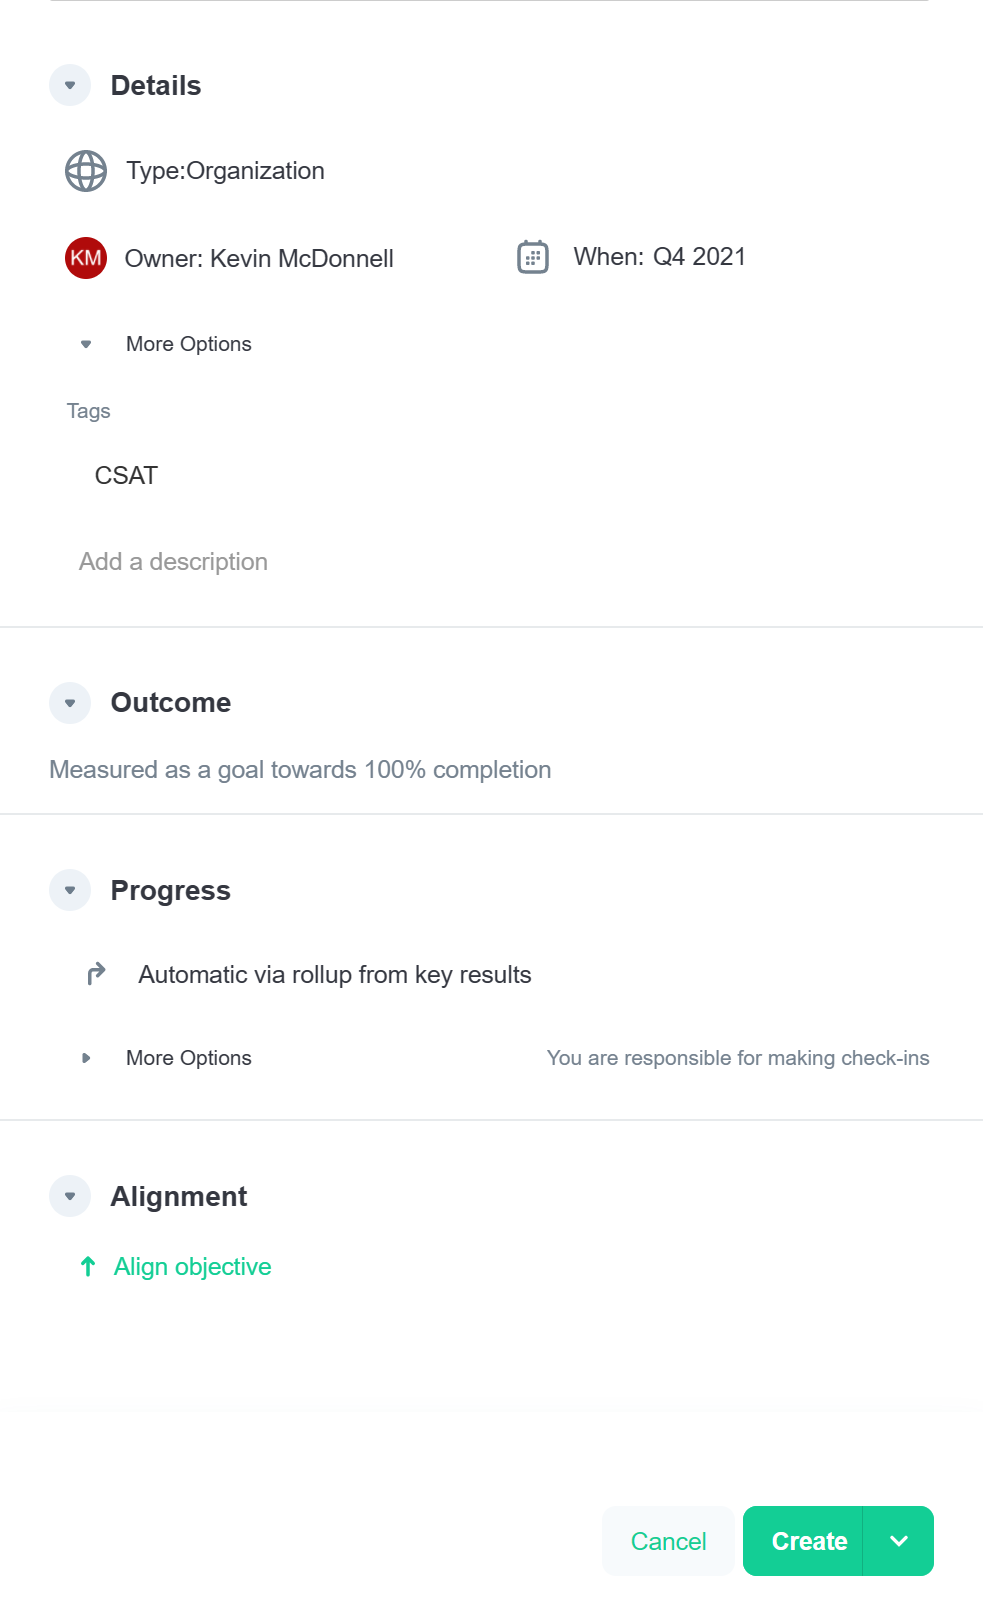Open the Align objective link

193,1267
